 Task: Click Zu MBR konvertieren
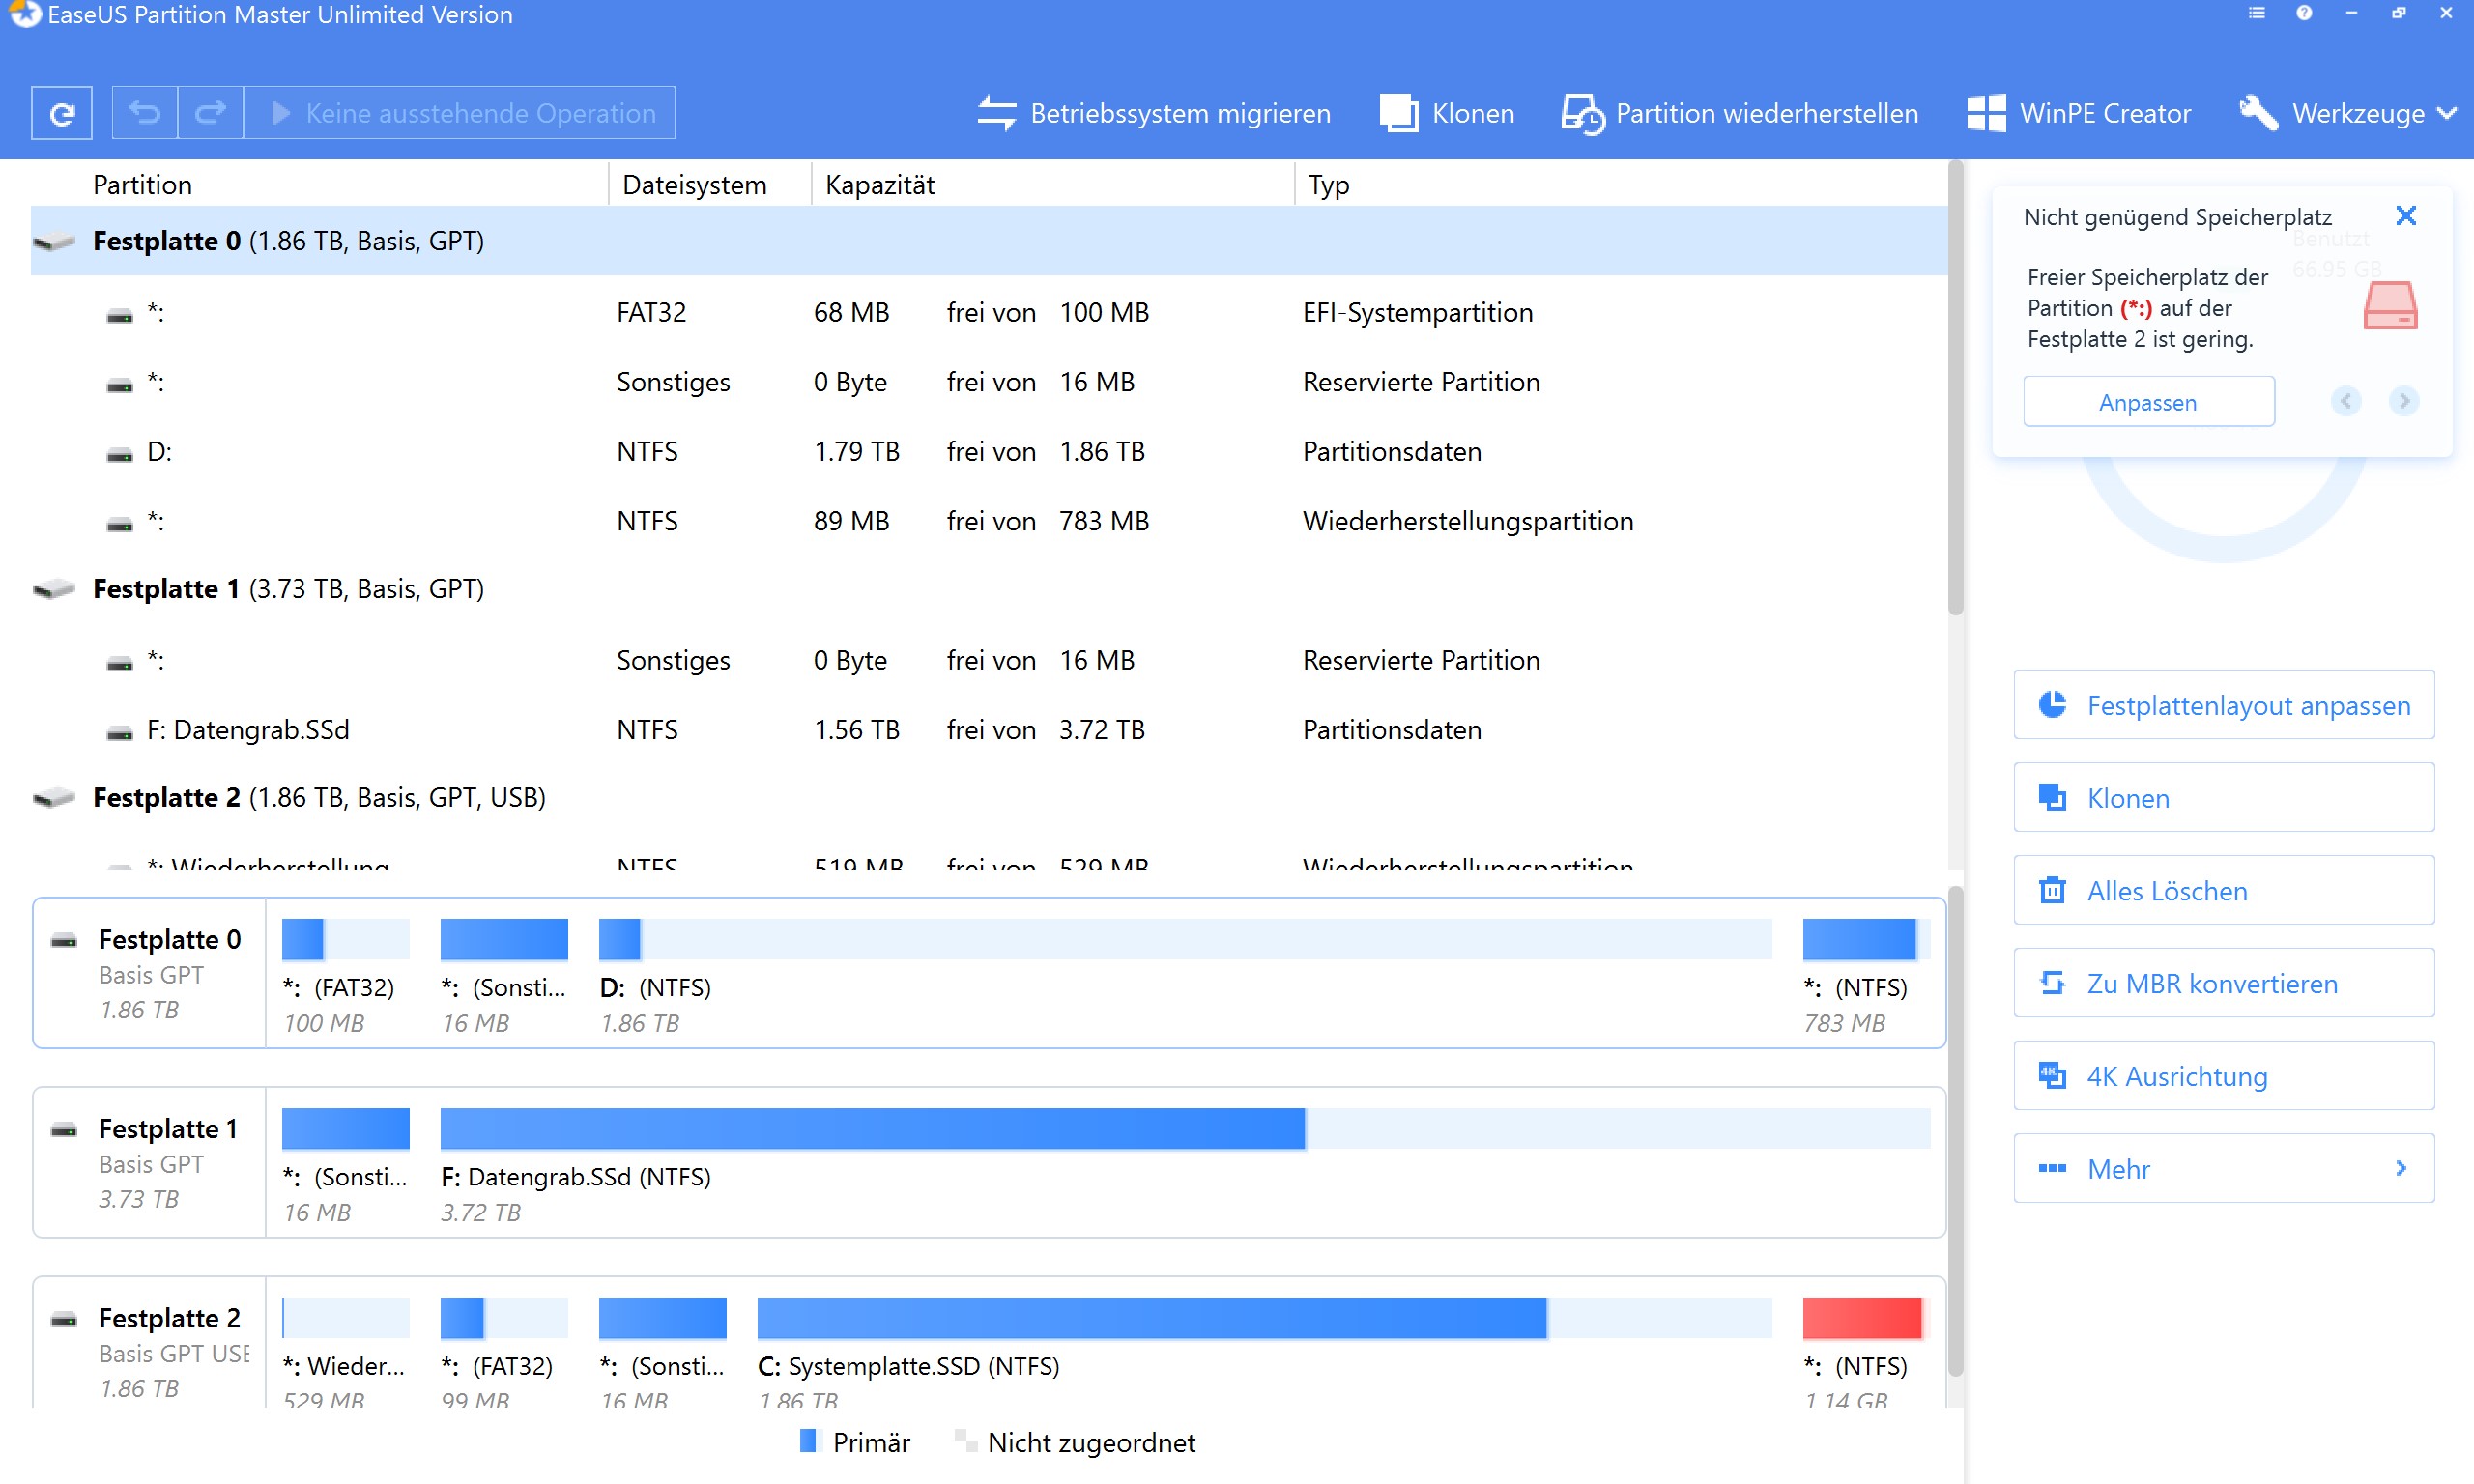[x=2223, y=983]
